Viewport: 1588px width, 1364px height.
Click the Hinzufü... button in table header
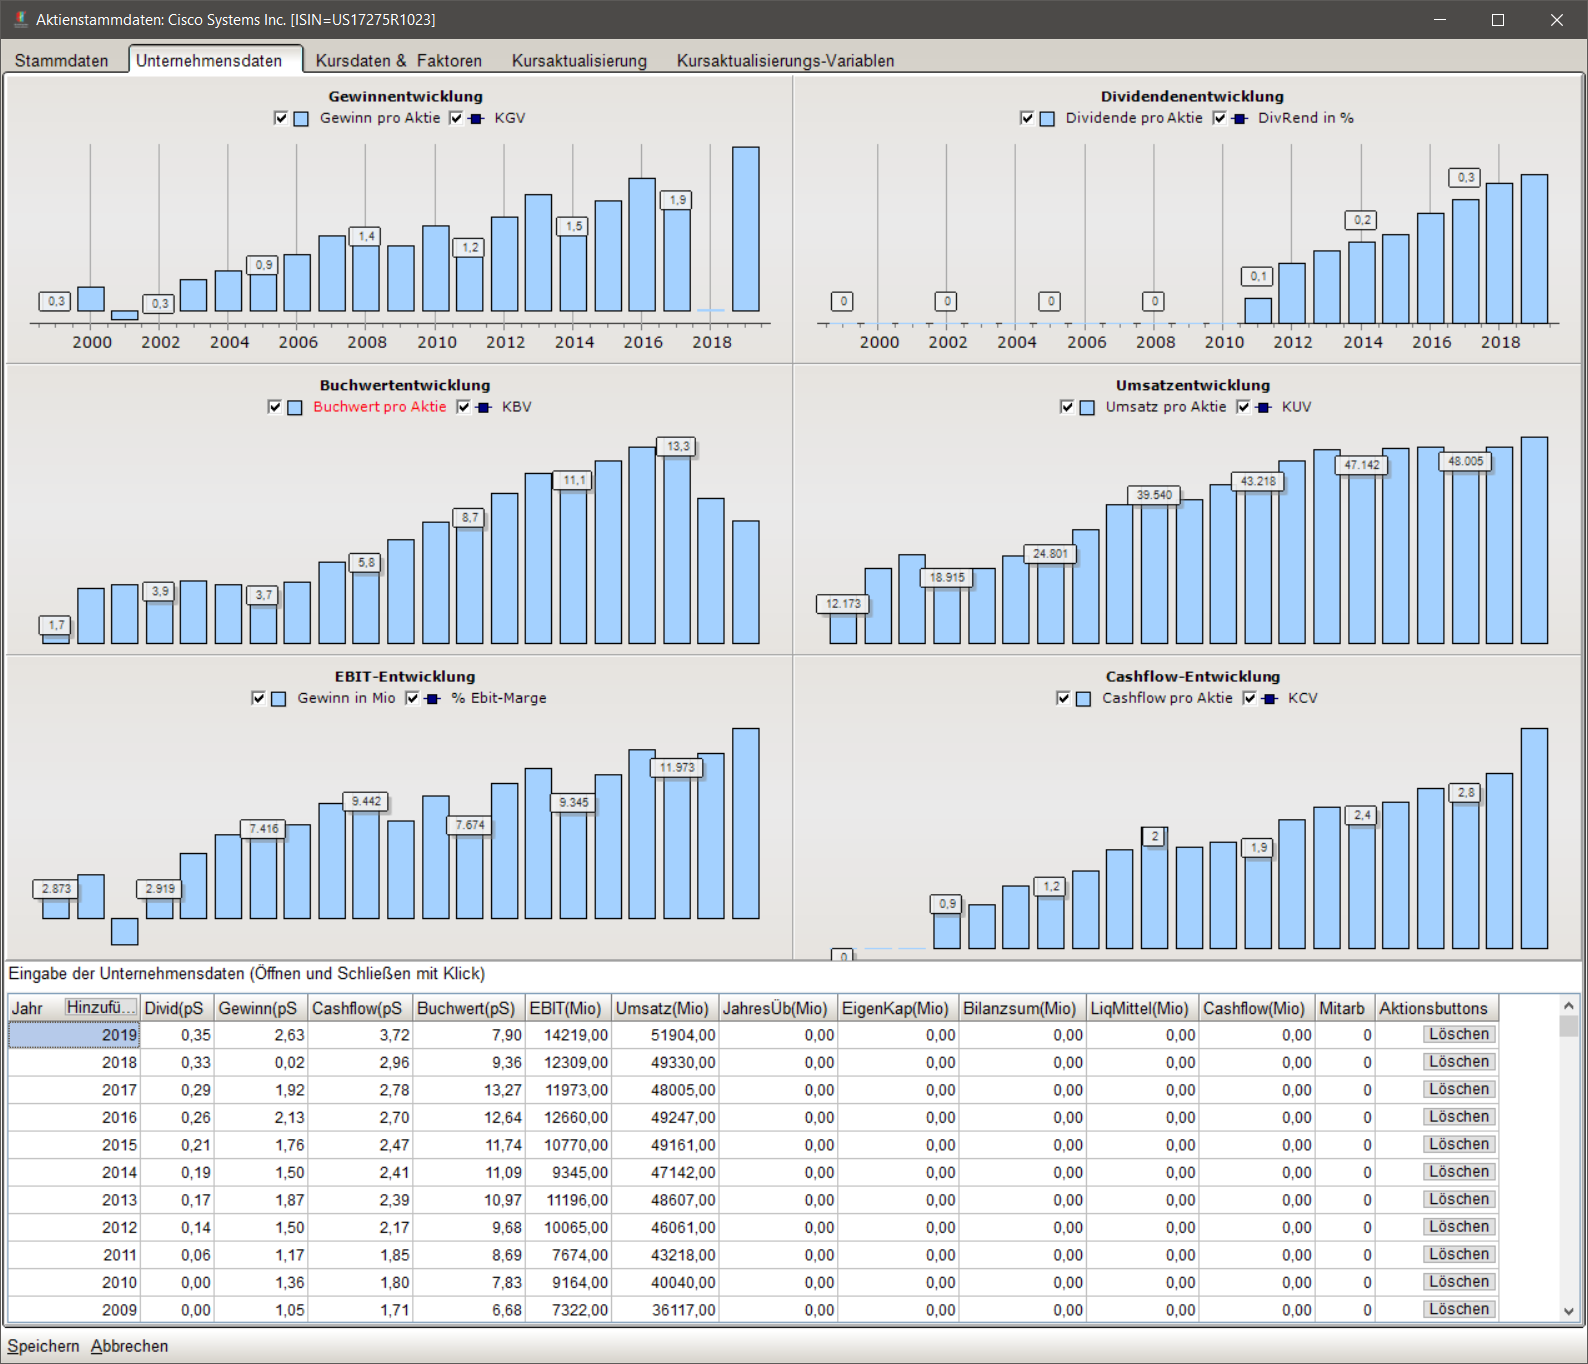click(101, 1007)
